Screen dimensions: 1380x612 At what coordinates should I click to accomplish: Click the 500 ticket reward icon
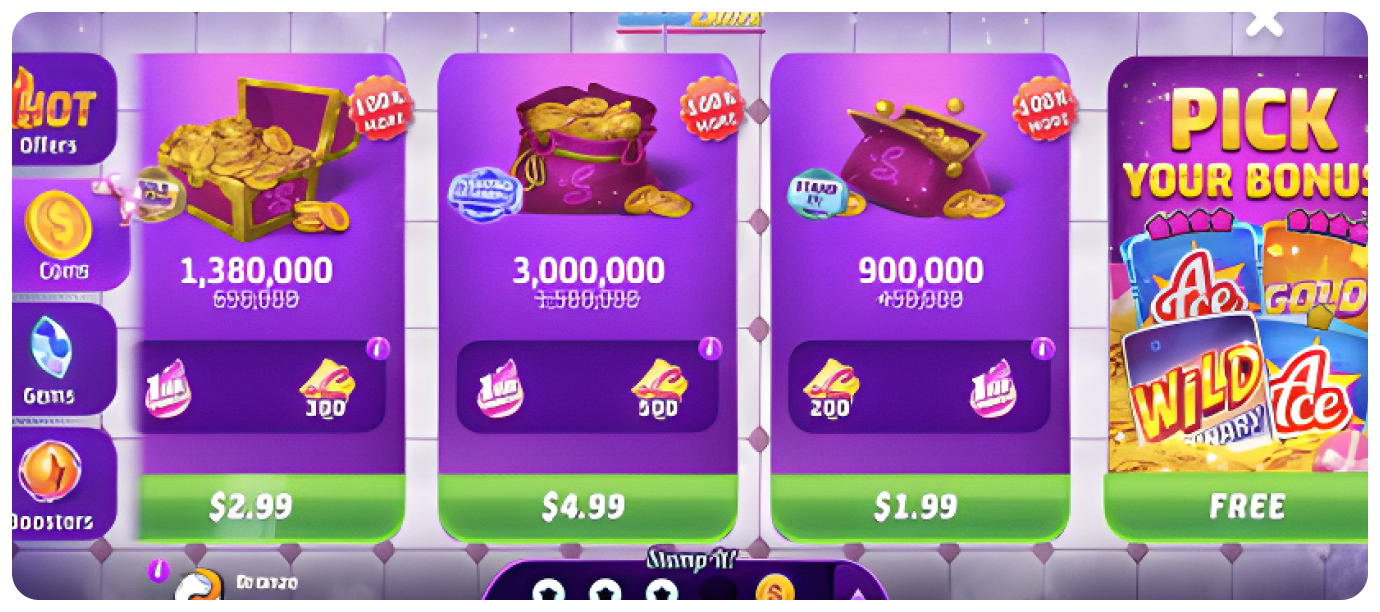(x=658, y=388)
